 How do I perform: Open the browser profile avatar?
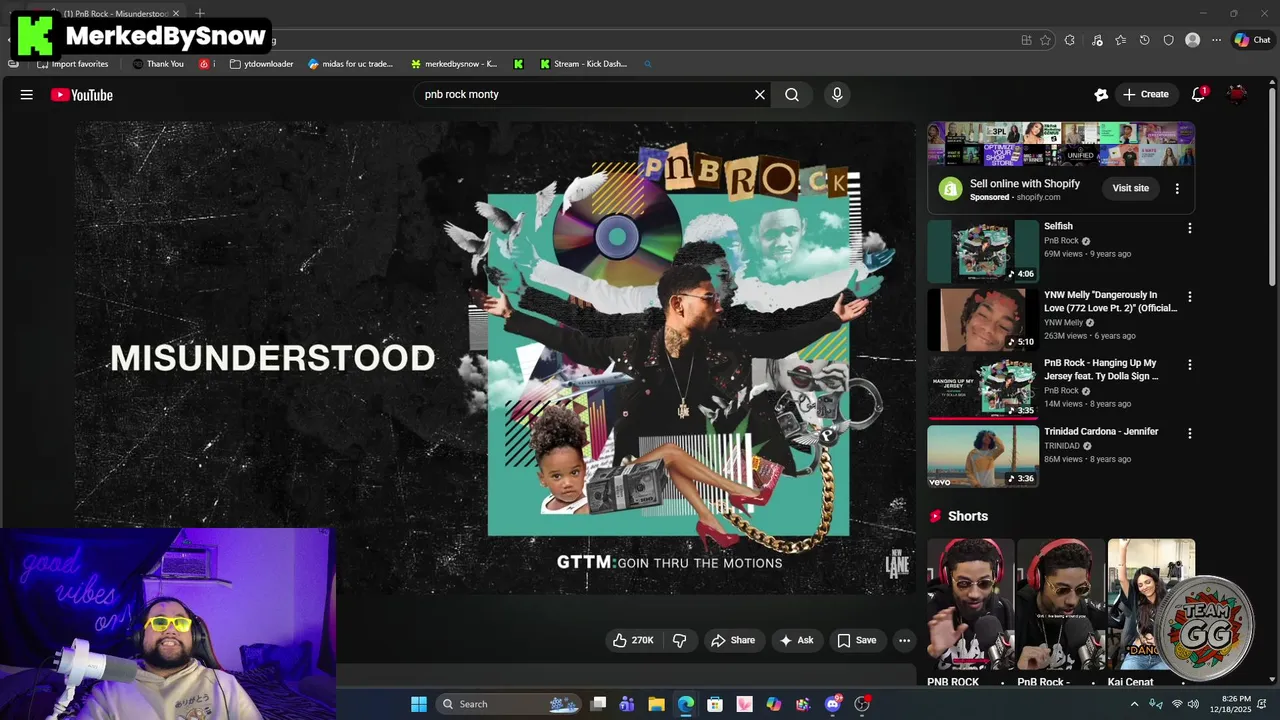click(1192, 40)
